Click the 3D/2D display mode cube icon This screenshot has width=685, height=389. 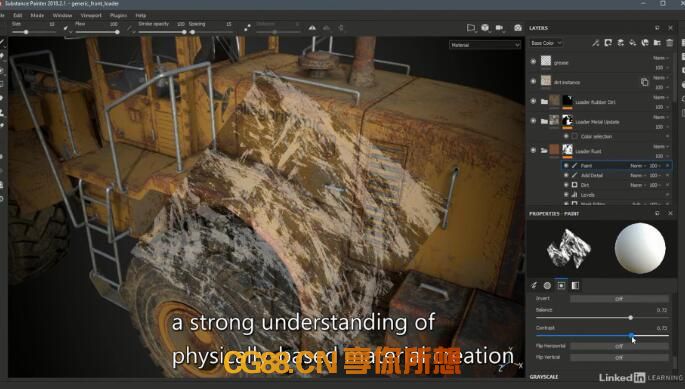click(485, 28)
